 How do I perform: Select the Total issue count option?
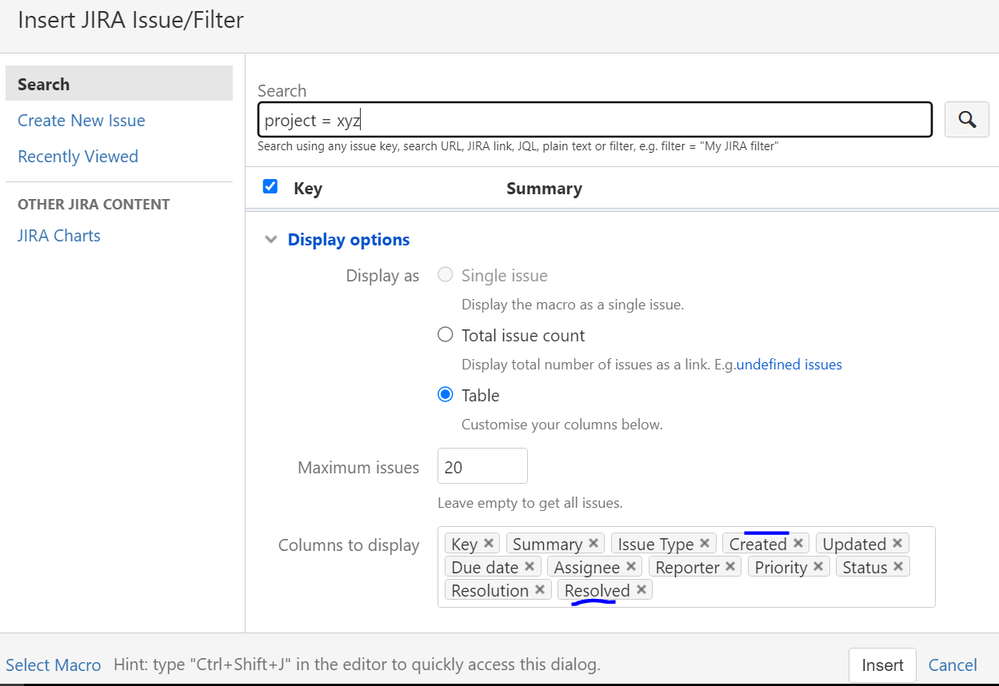446,335
